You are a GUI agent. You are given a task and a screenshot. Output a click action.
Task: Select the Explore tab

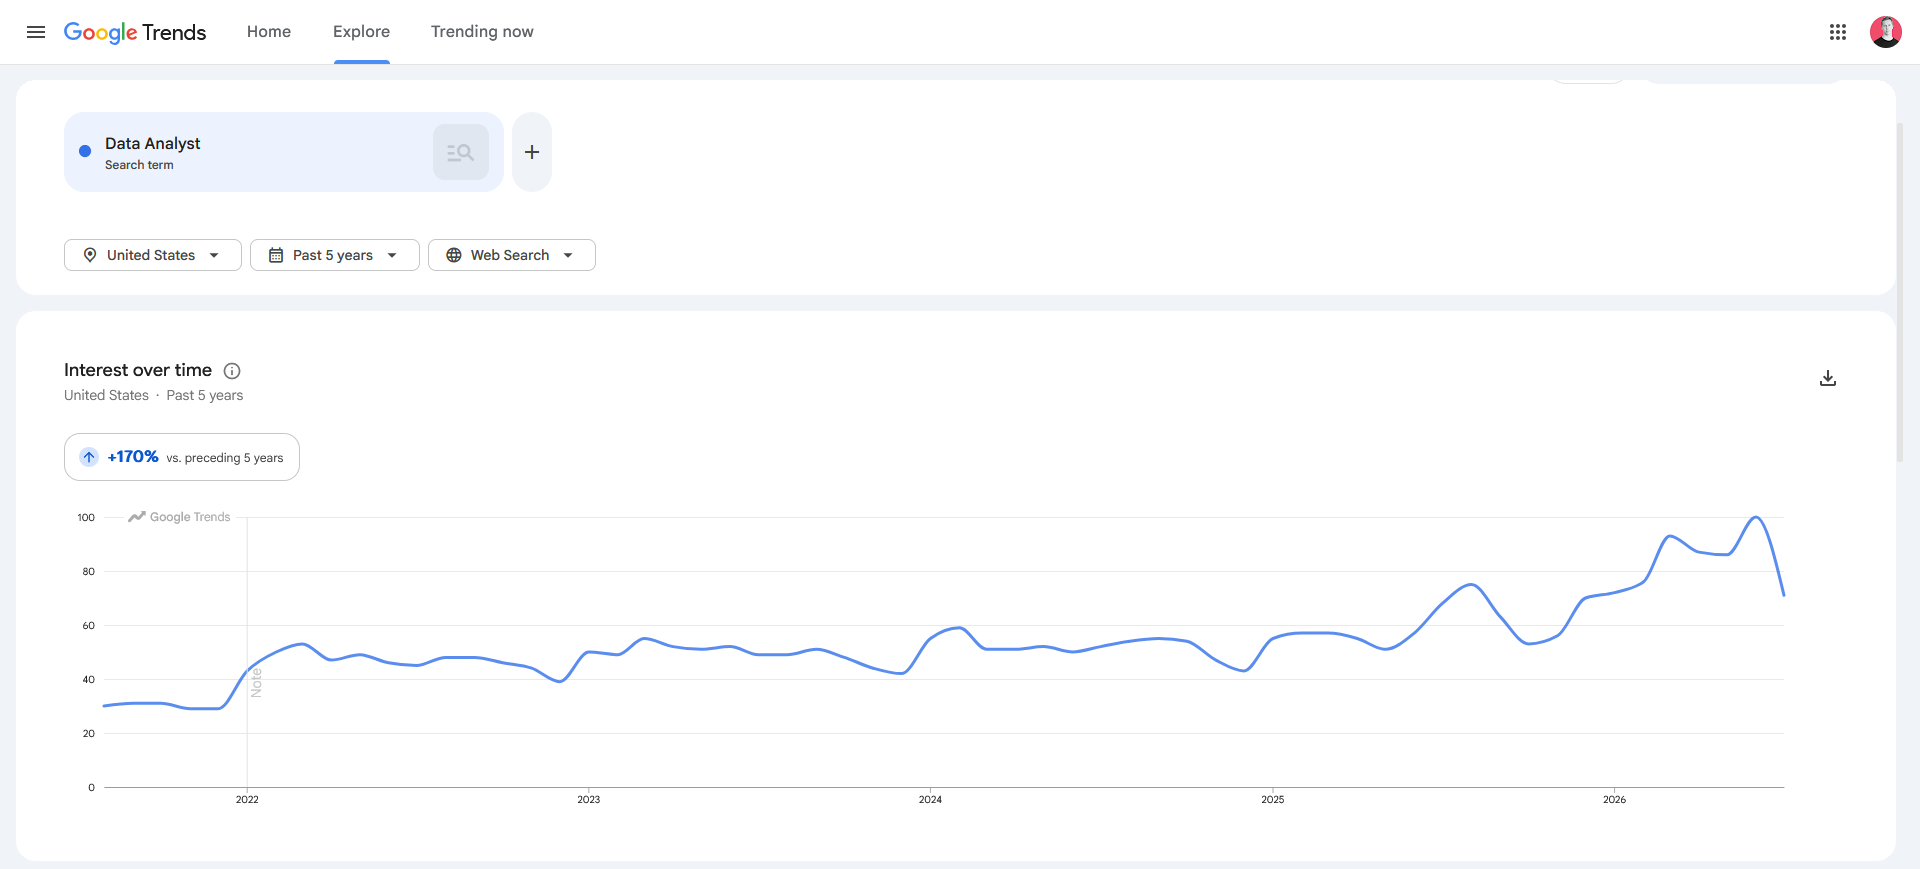(362, 32)
